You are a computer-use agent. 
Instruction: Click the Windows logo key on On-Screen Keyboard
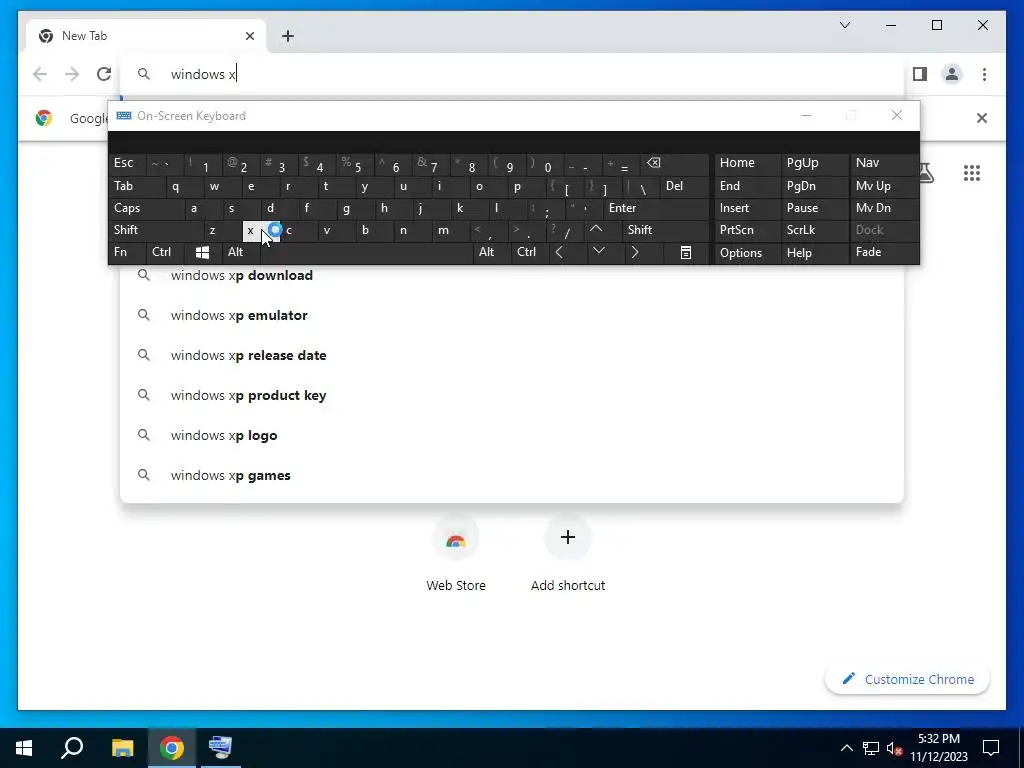(x=202, y=252)
